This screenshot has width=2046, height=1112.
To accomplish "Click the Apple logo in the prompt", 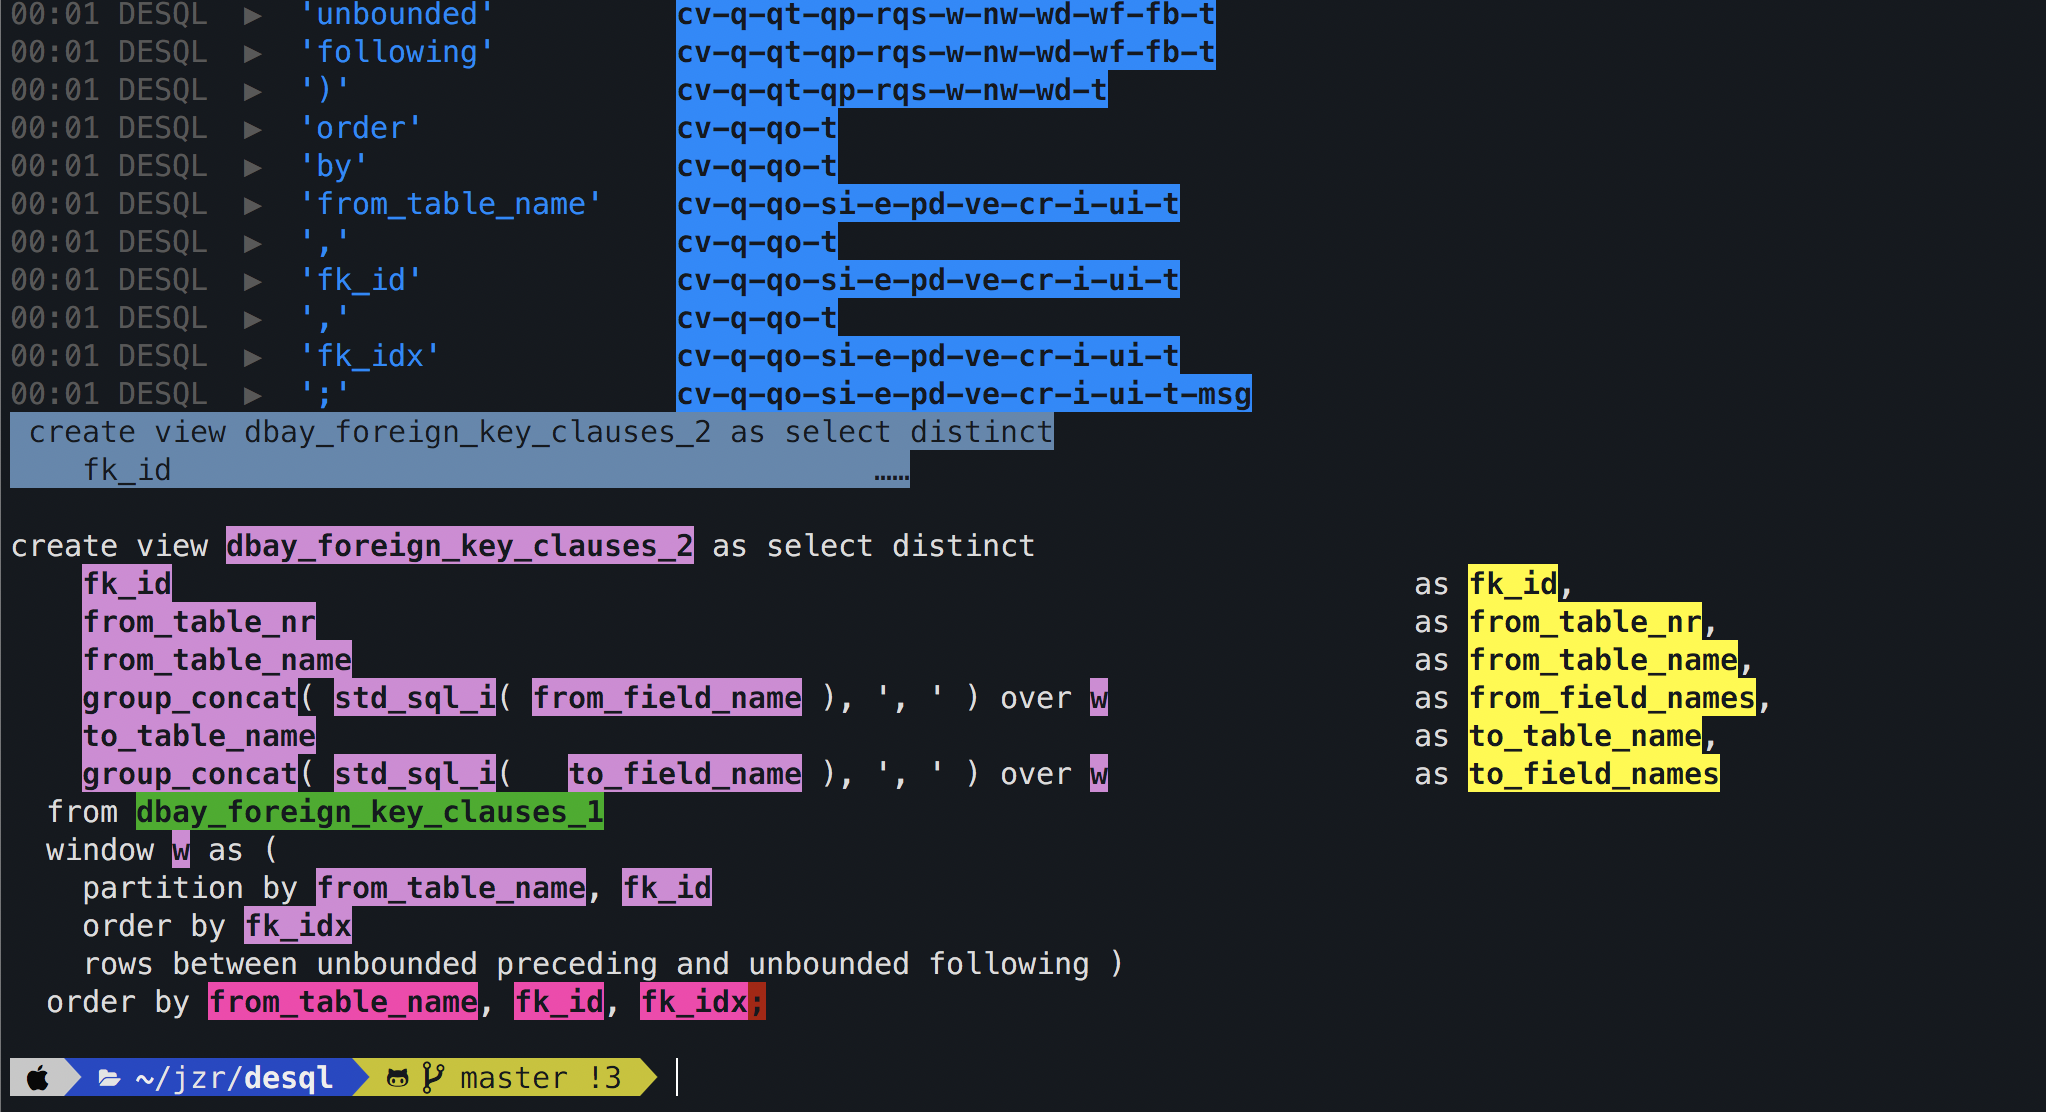I will tap(38, 1078).
